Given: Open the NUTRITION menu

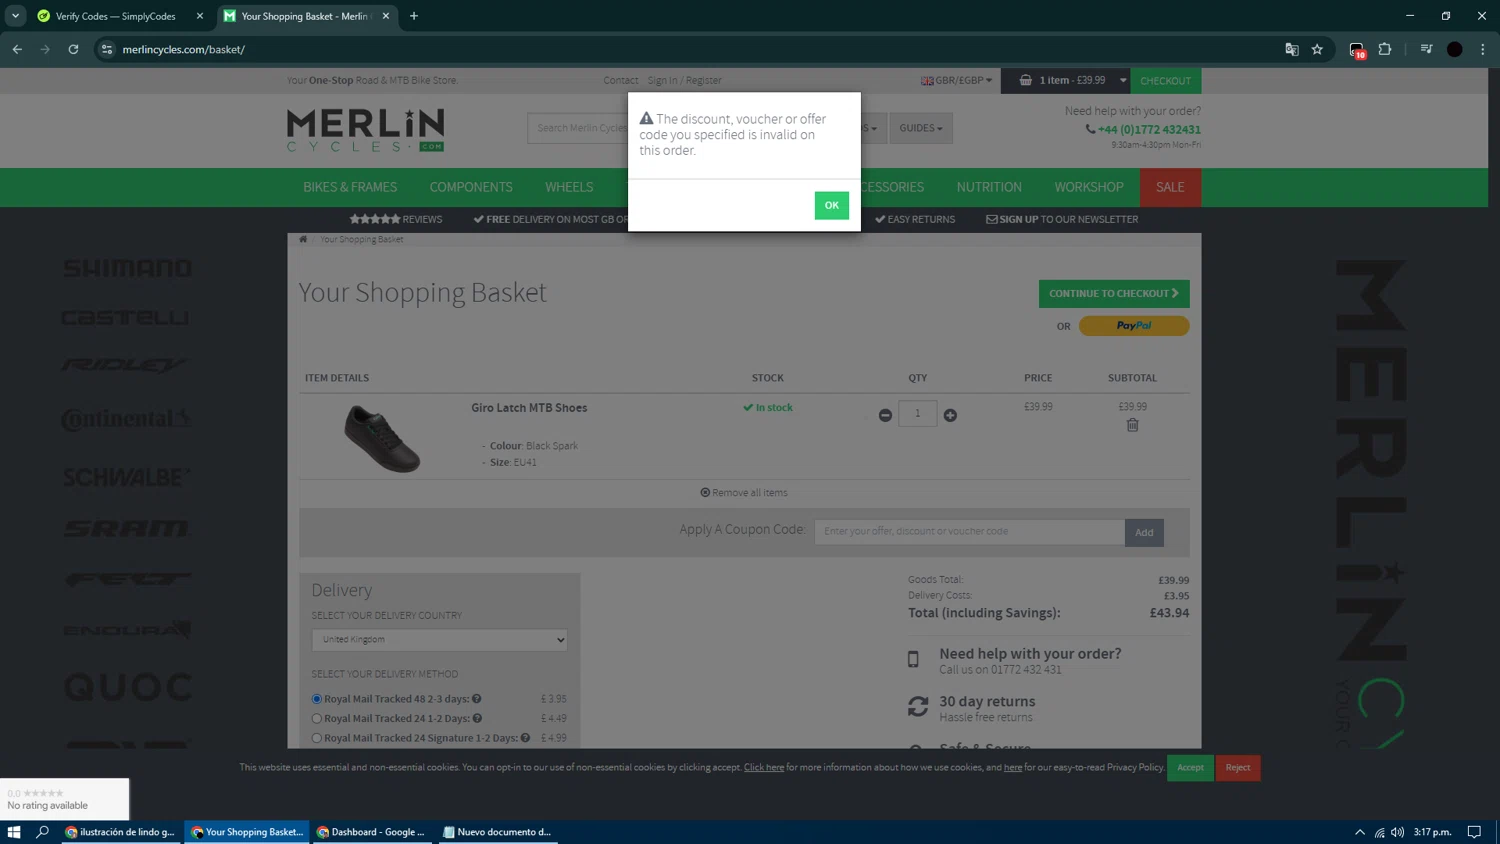Looking at the screenshot, I should [x=989, y=187].
